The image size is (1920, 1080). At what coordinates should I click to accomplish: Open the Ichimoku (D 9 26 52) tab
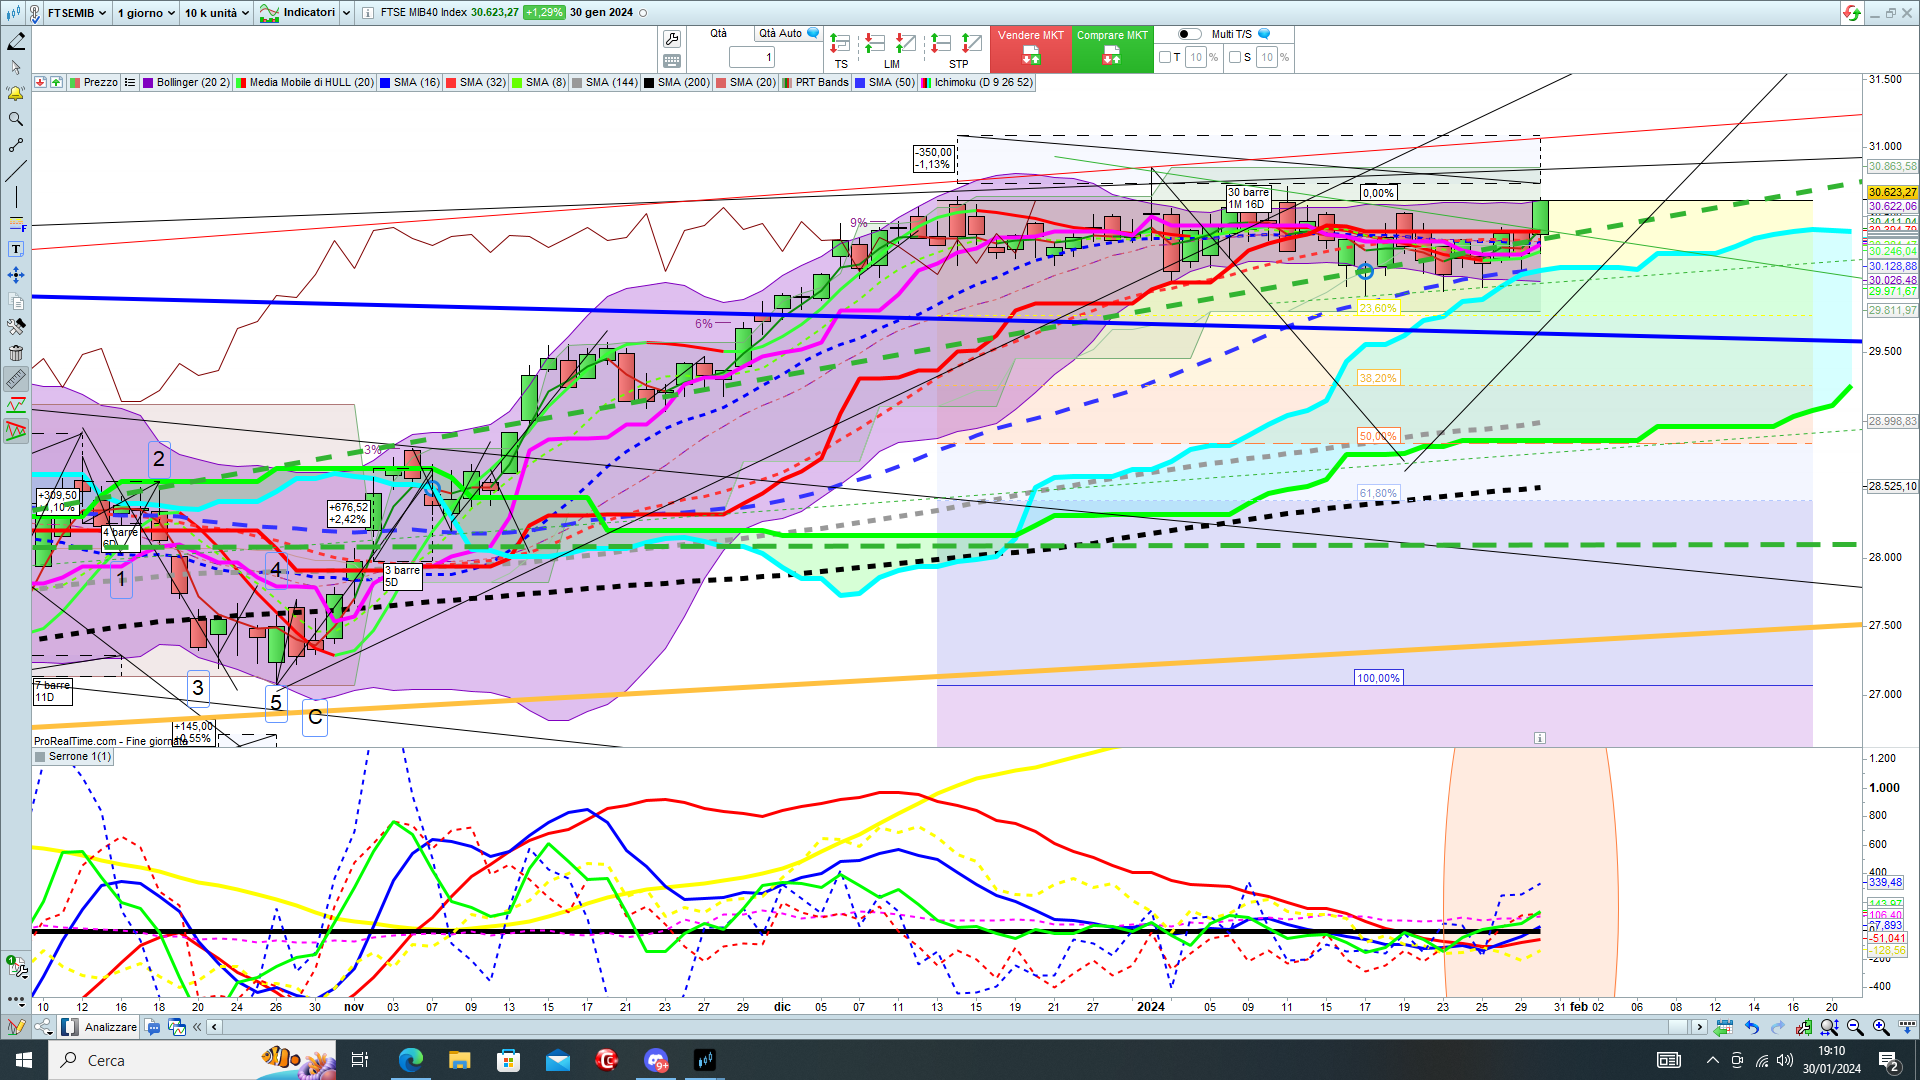(977, 82)
